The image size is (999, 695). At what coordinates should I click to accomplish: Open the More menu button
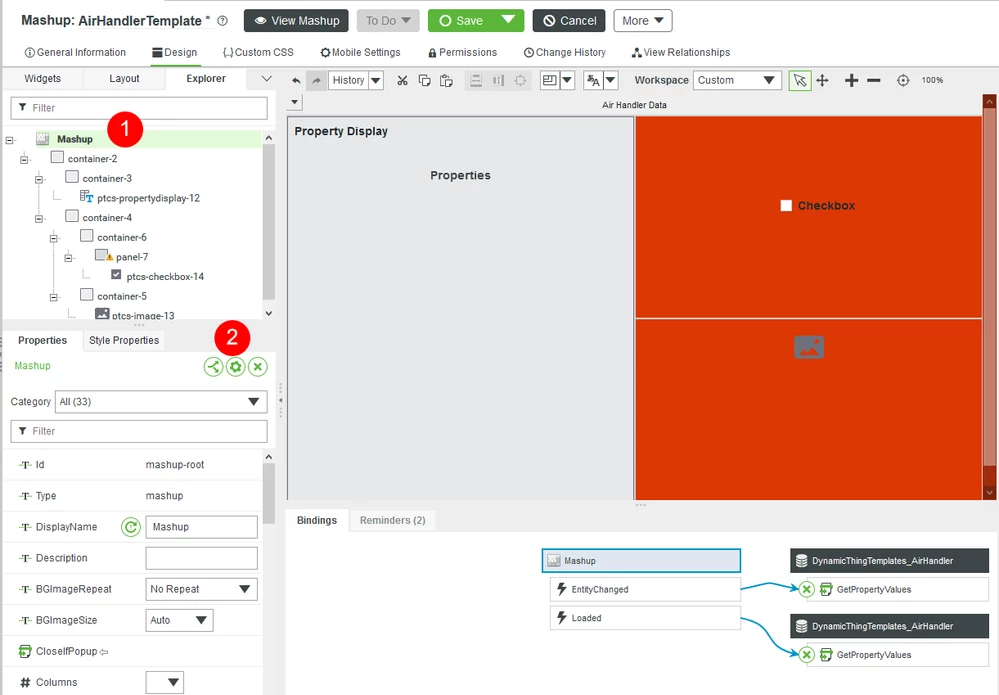click(x=643, y=20)
